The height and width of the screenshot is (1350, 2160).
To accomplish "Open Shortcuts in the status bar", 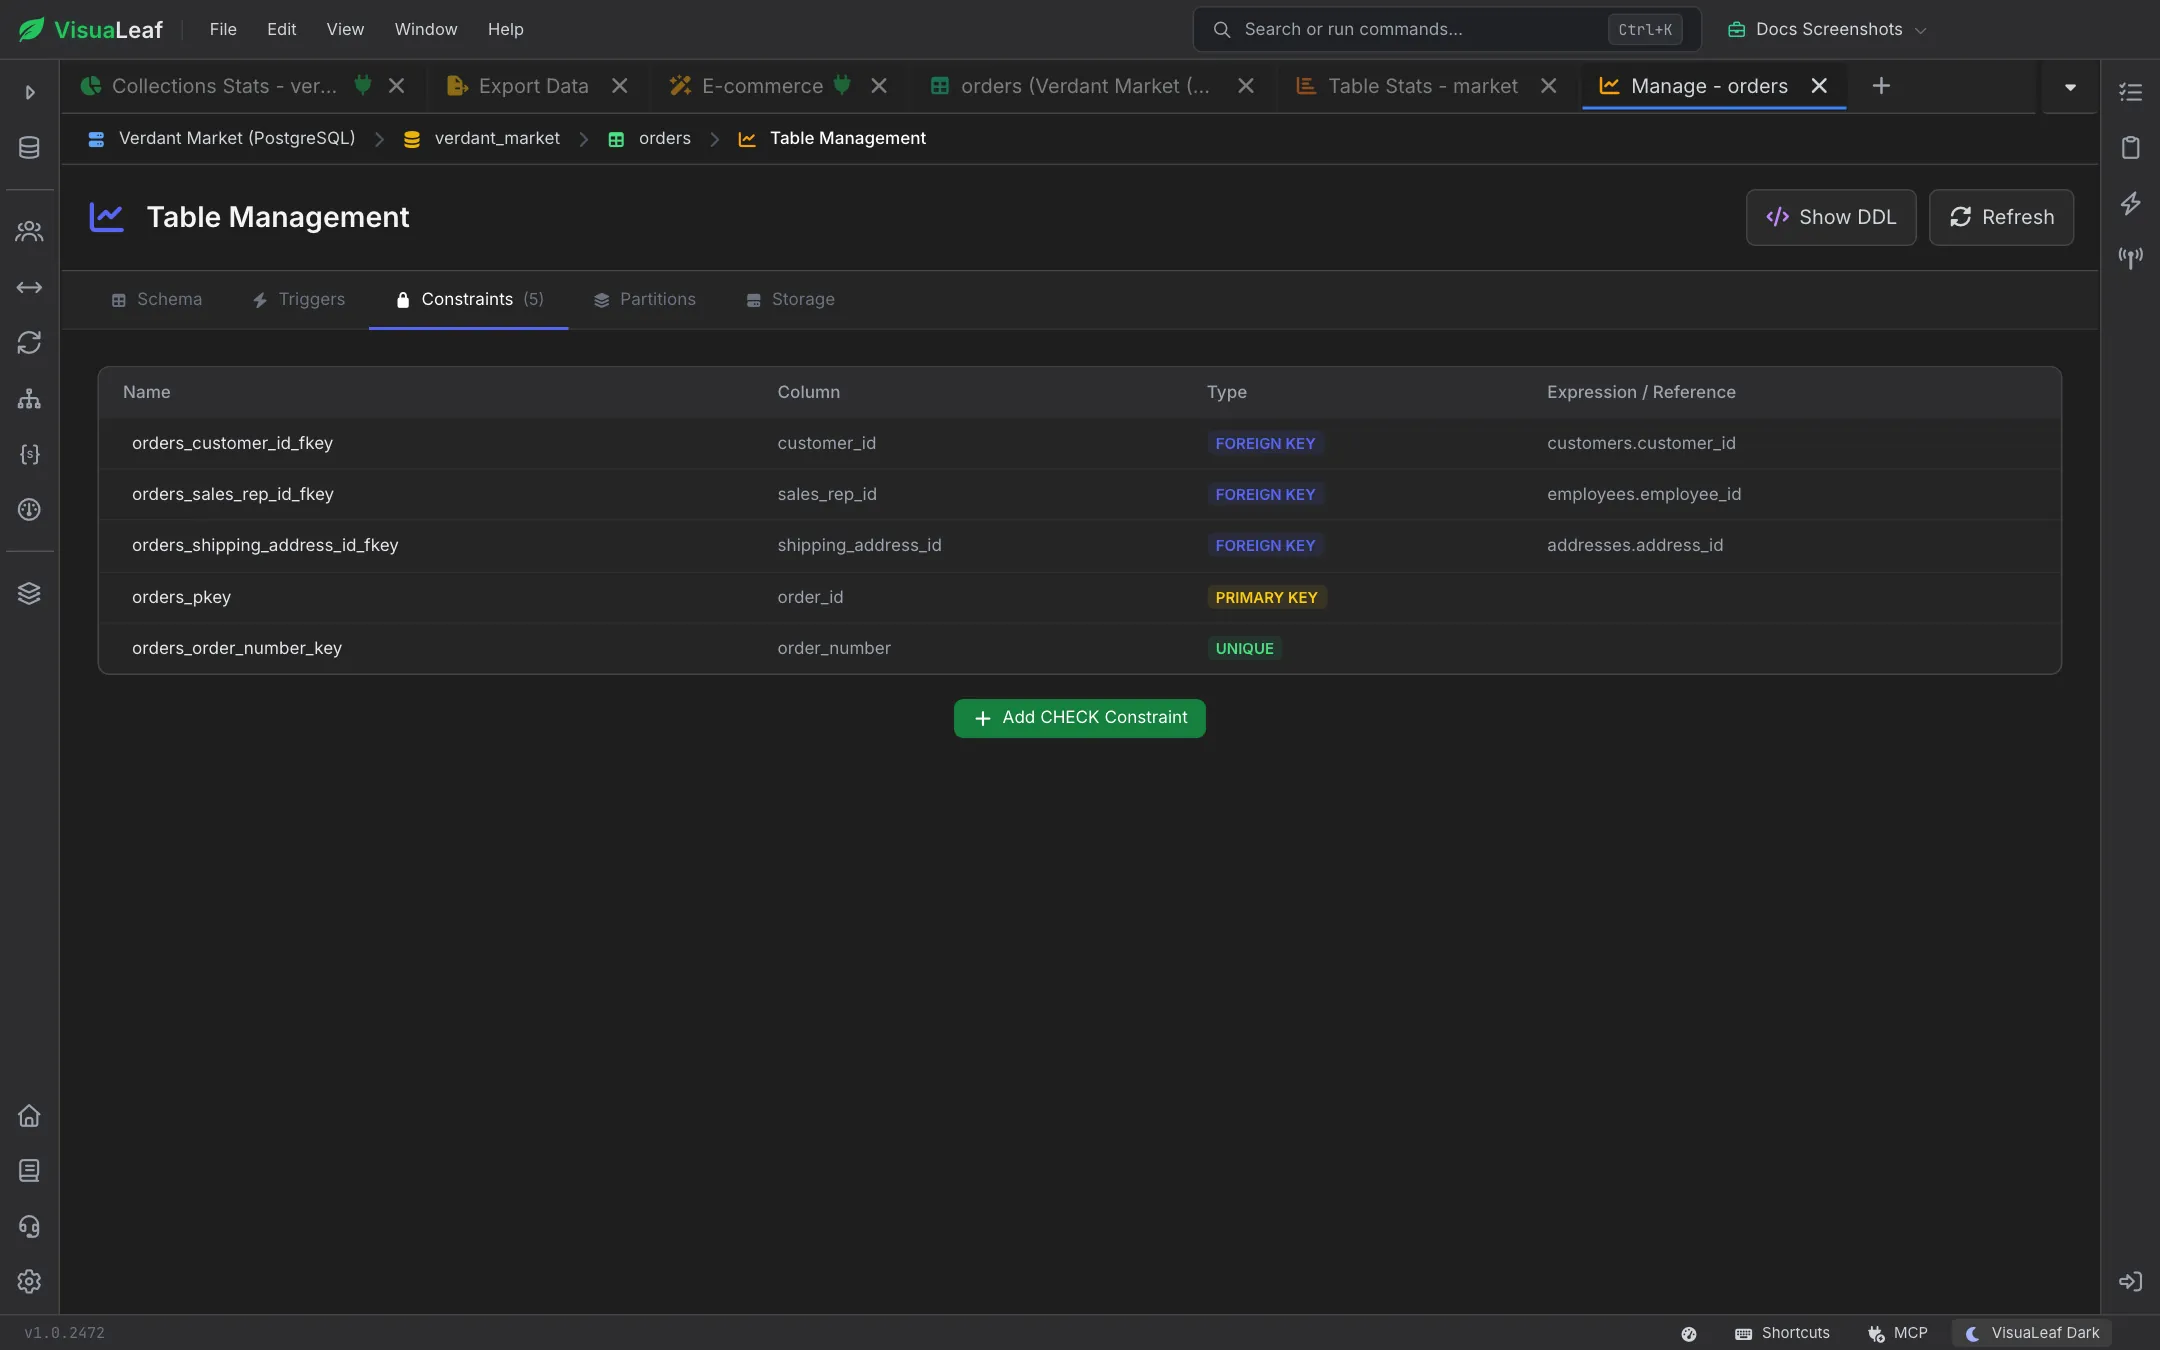I will tap(1782, 1333).
